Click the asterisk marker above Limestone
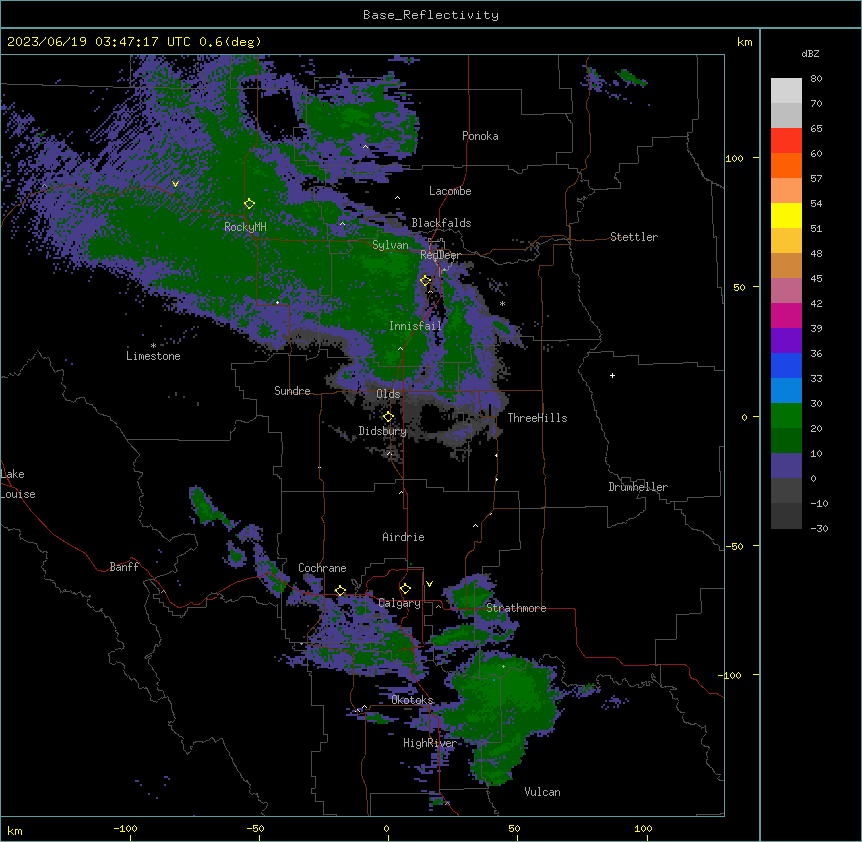 coord(153,346)
